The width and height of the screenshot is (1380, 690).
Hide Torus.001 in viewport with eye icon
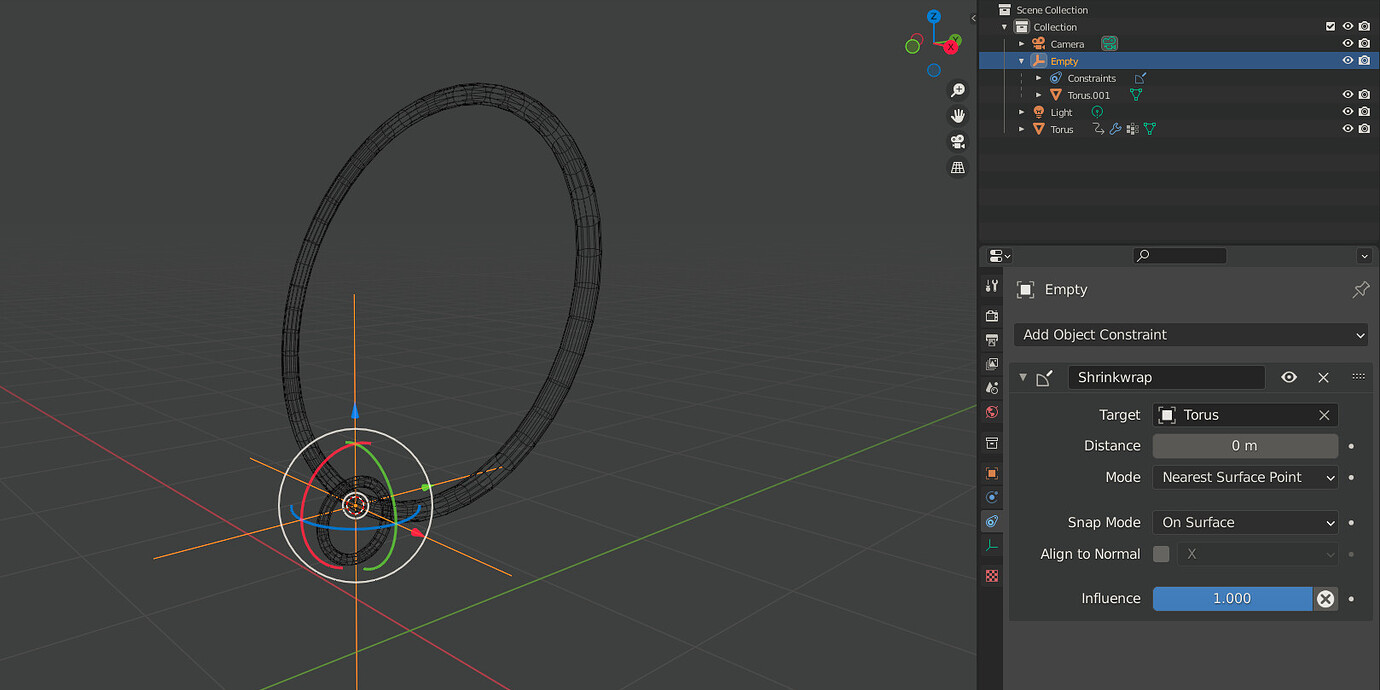[x=1347, y=95]
